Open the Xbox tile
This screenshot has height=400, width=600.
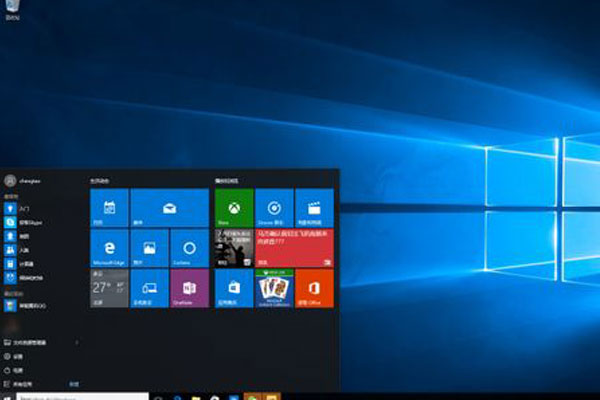coord(234,208)
